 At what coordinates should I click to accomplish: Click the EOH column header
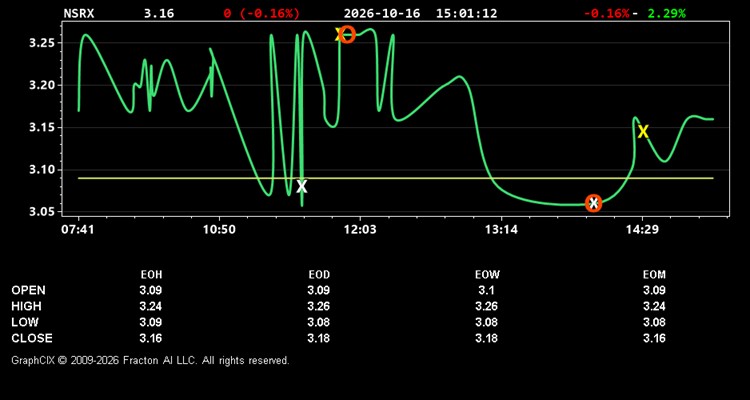click(151, 275)
